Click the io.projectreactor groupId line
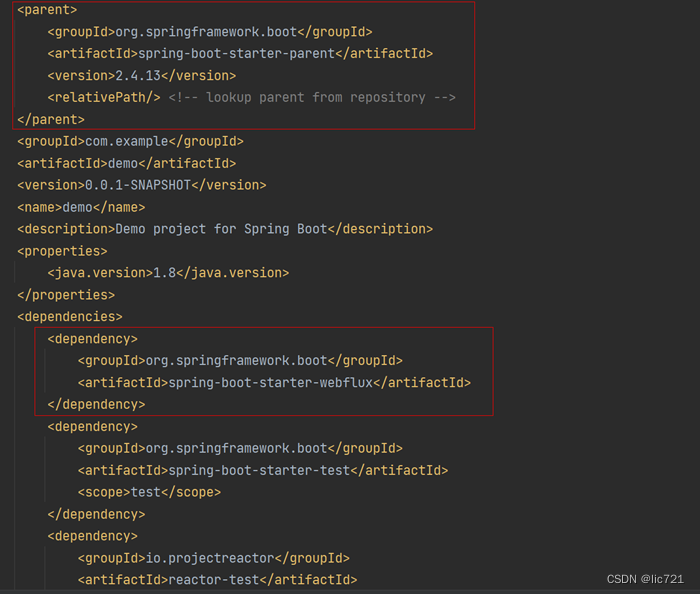The image size is (700, 594). coord(213,558)
